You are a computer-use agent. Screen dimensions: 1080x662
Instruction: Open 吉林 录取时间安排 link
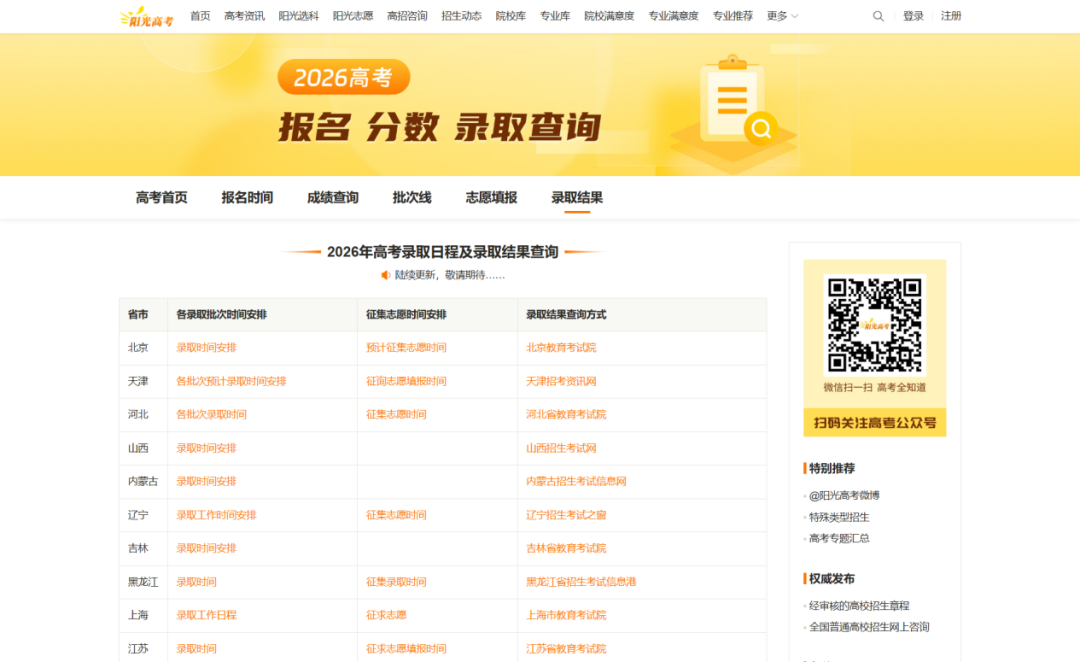pyautogui.click(x=206, y=548)
